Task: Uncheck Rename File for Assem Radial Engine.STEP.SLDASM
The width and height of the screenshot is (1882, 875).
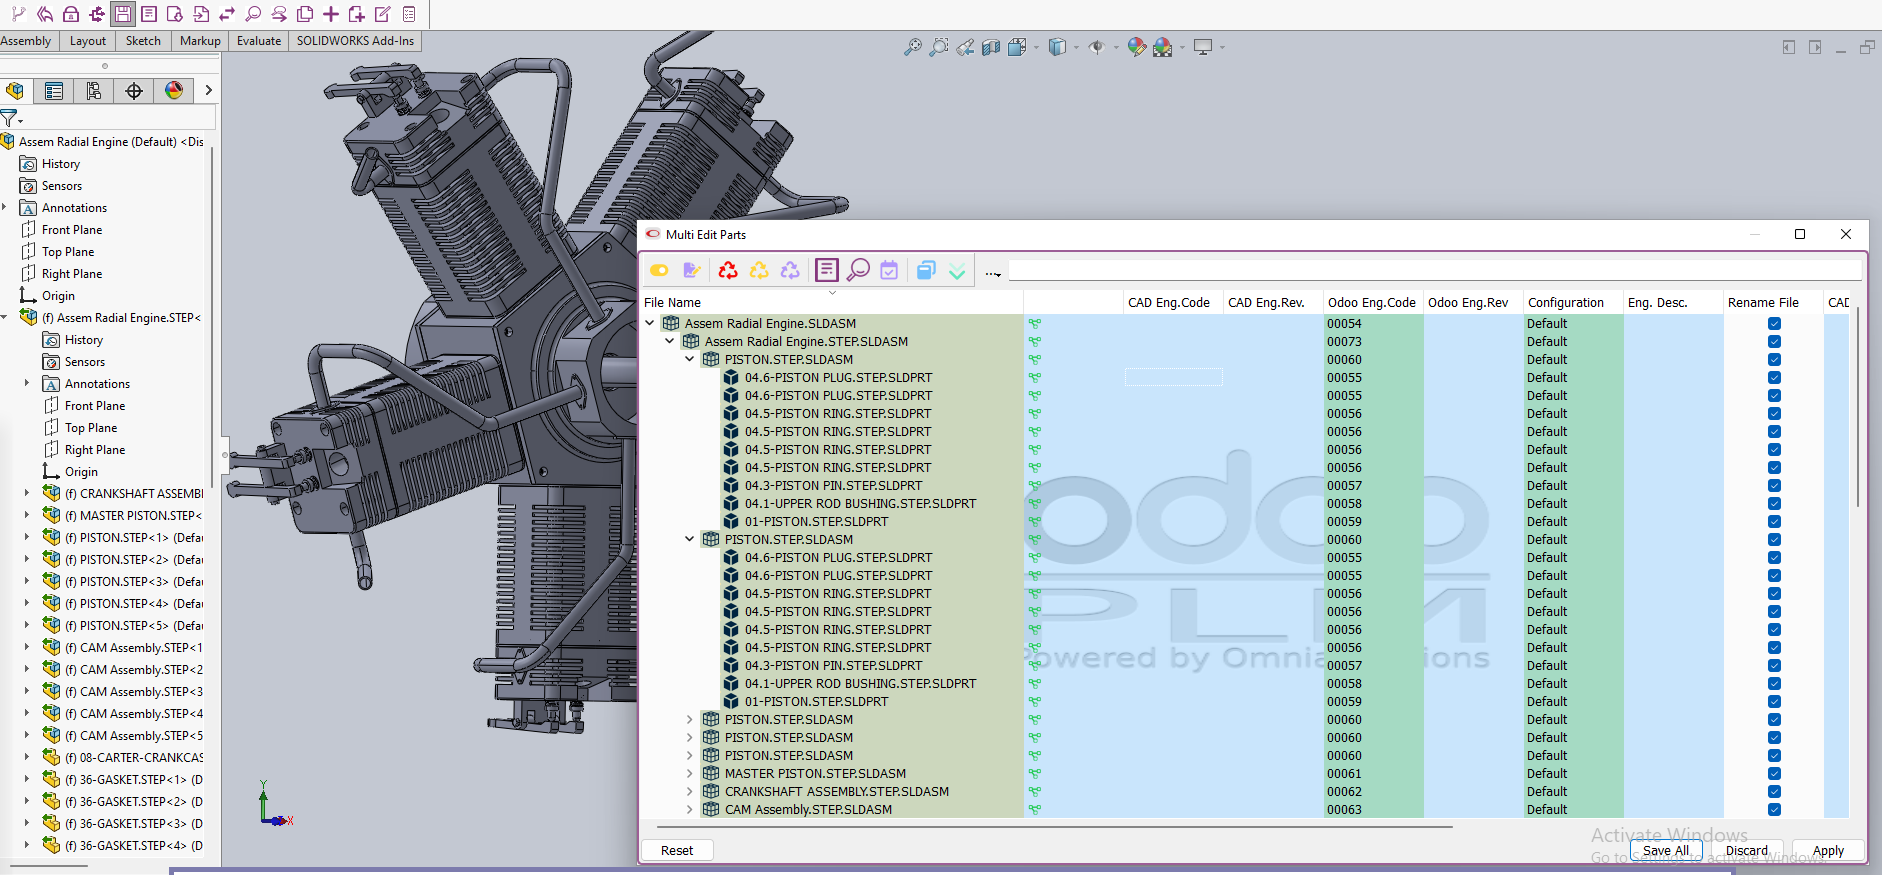Action: [x=1774, y=342]
